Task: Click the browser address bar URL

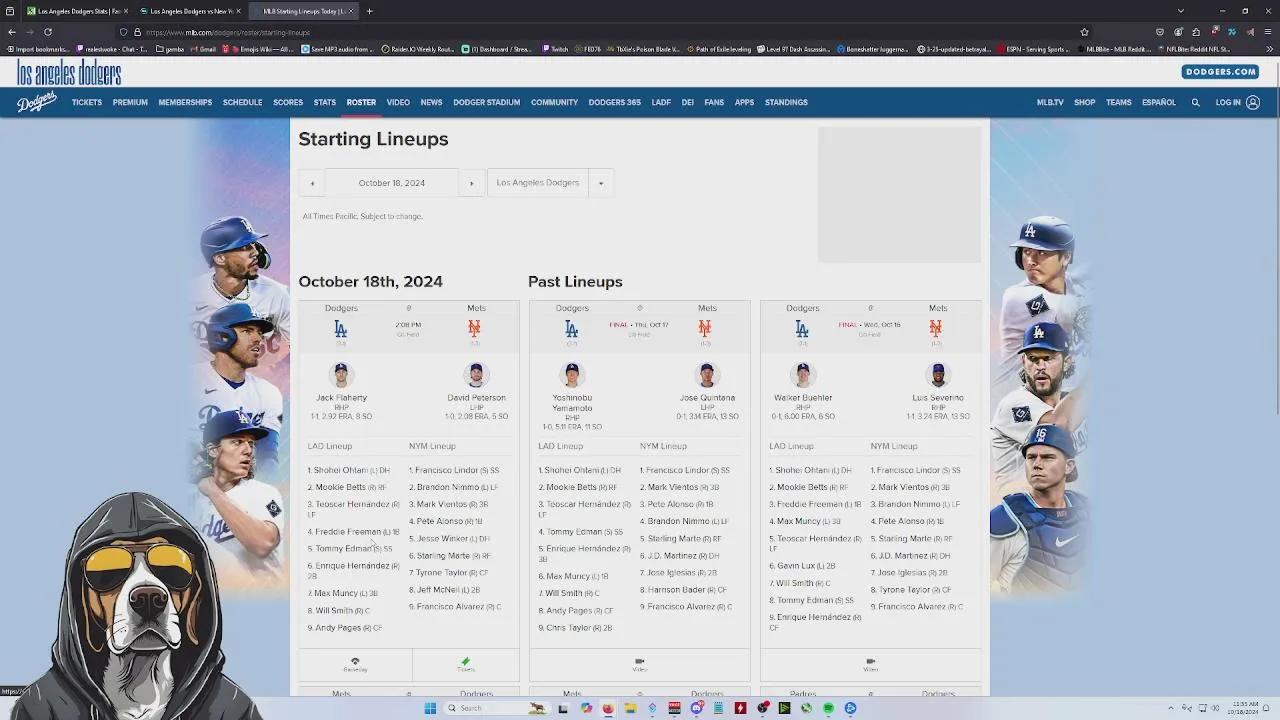Action: (228, 32)
